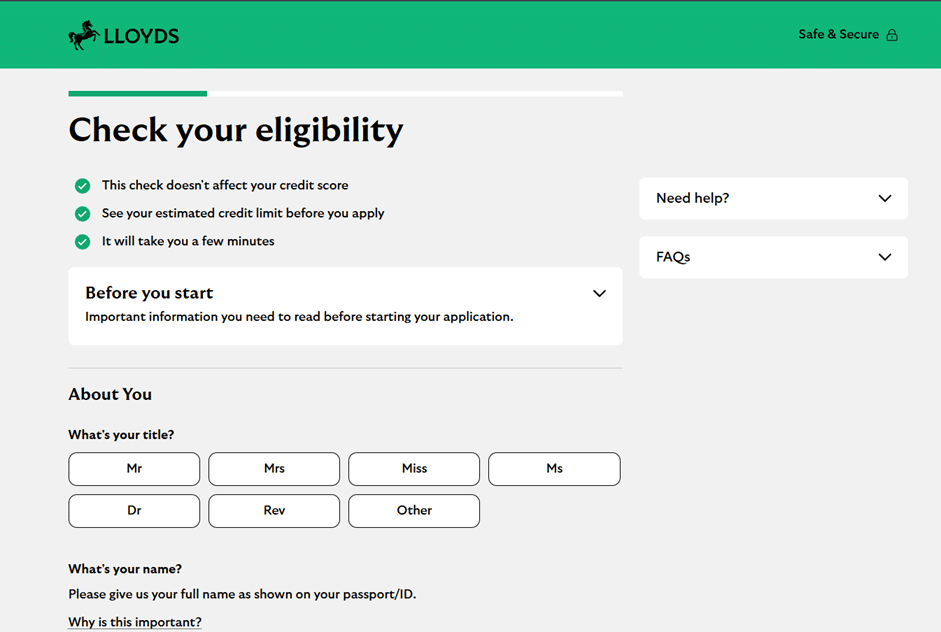Select the Mrs title option
This screenshot has width=941, height=632.
274,469
